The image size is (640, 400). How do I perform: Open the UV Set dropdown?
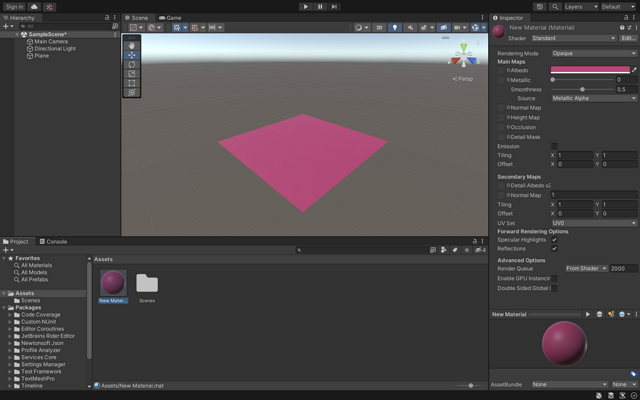tap(594, 223)
